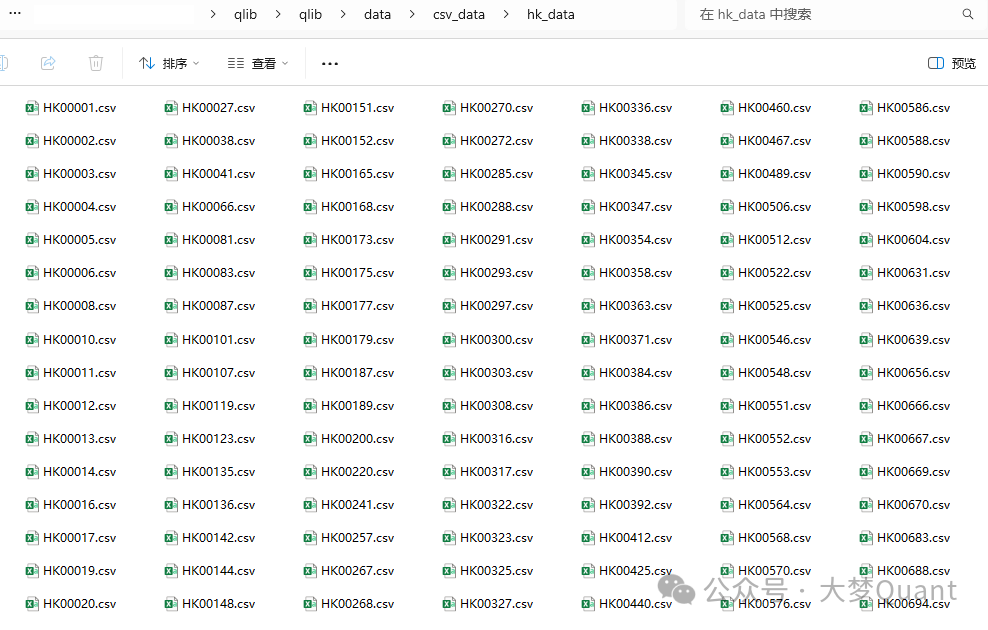Expand the chevron before first qlib breadcrumb

click(213, 14)
